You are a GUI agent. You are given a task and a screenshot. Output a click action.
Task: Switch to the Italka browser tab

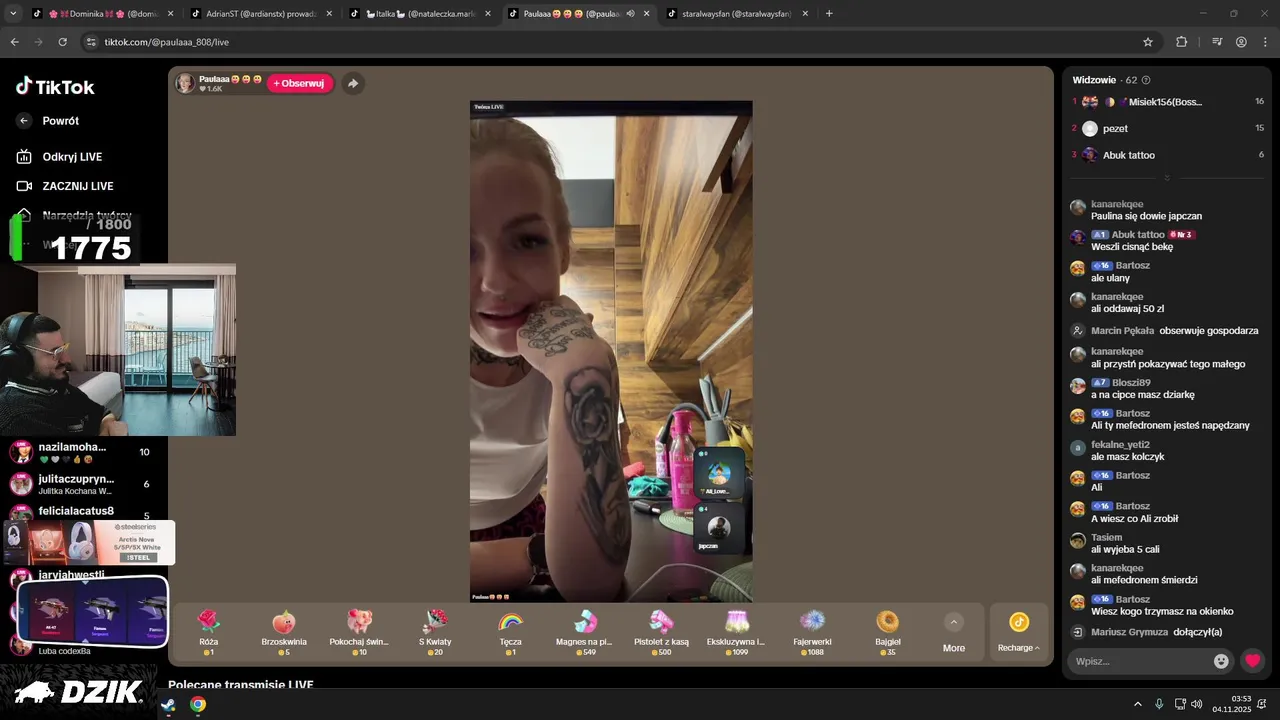419,14
